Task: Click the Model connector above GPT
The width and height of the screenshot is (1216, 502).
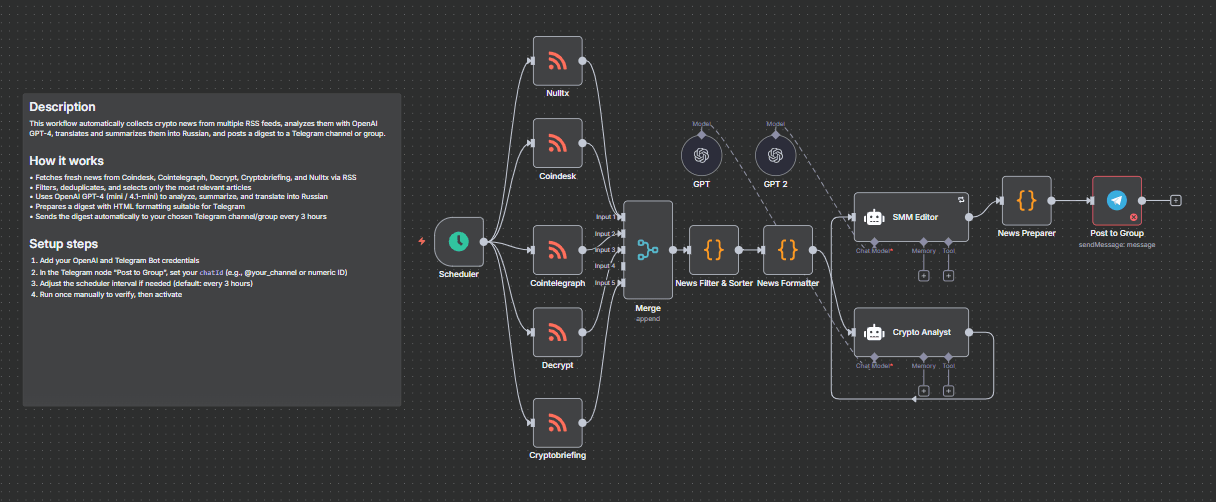Action: point(701,135)
